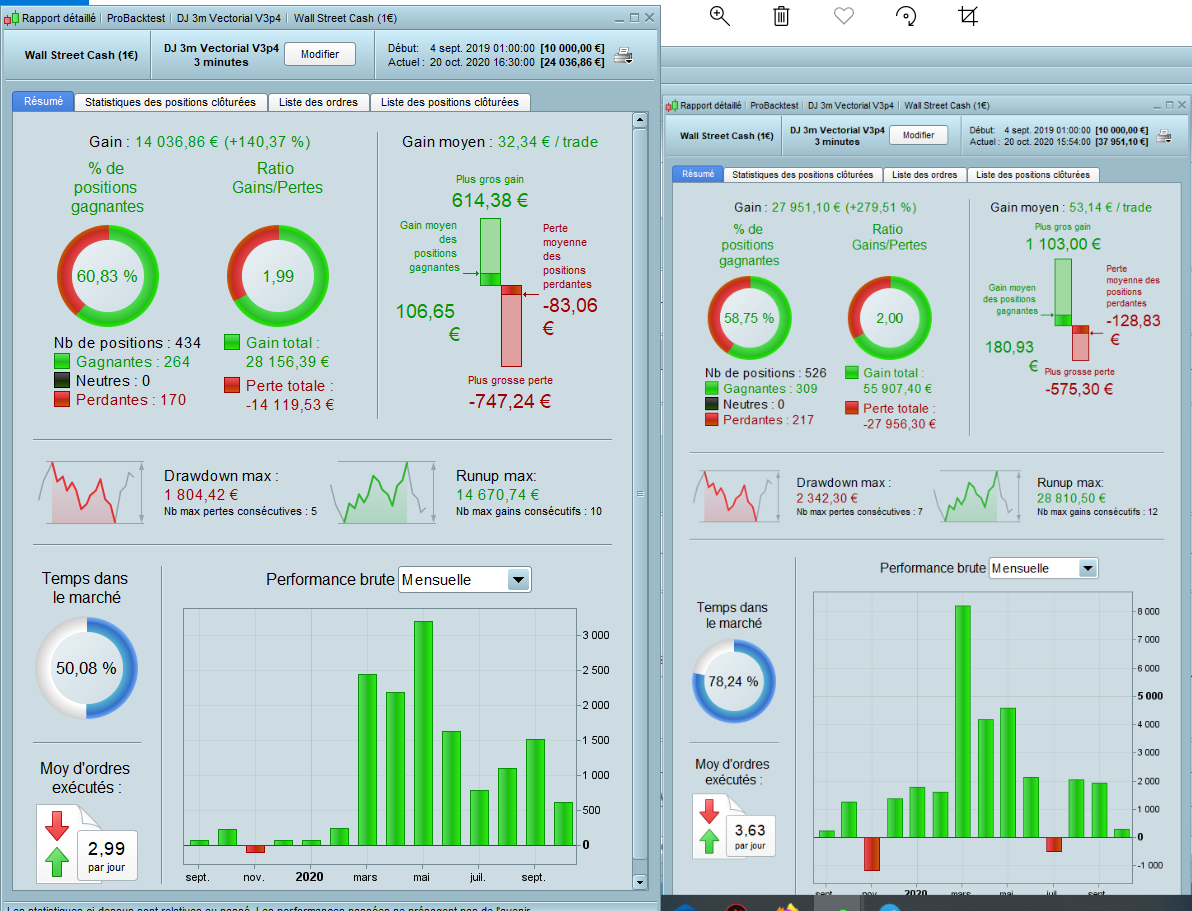Image resolution: width=1192 pixels, height=911 pixels.
Task: Open Mensuelle dropdown in left window
Action: (464, 579)
